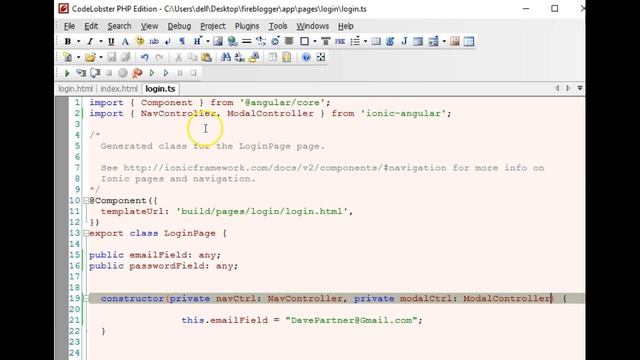Click the 'J' script toolbar icon
640x360 pixels.
pos(404,41)
